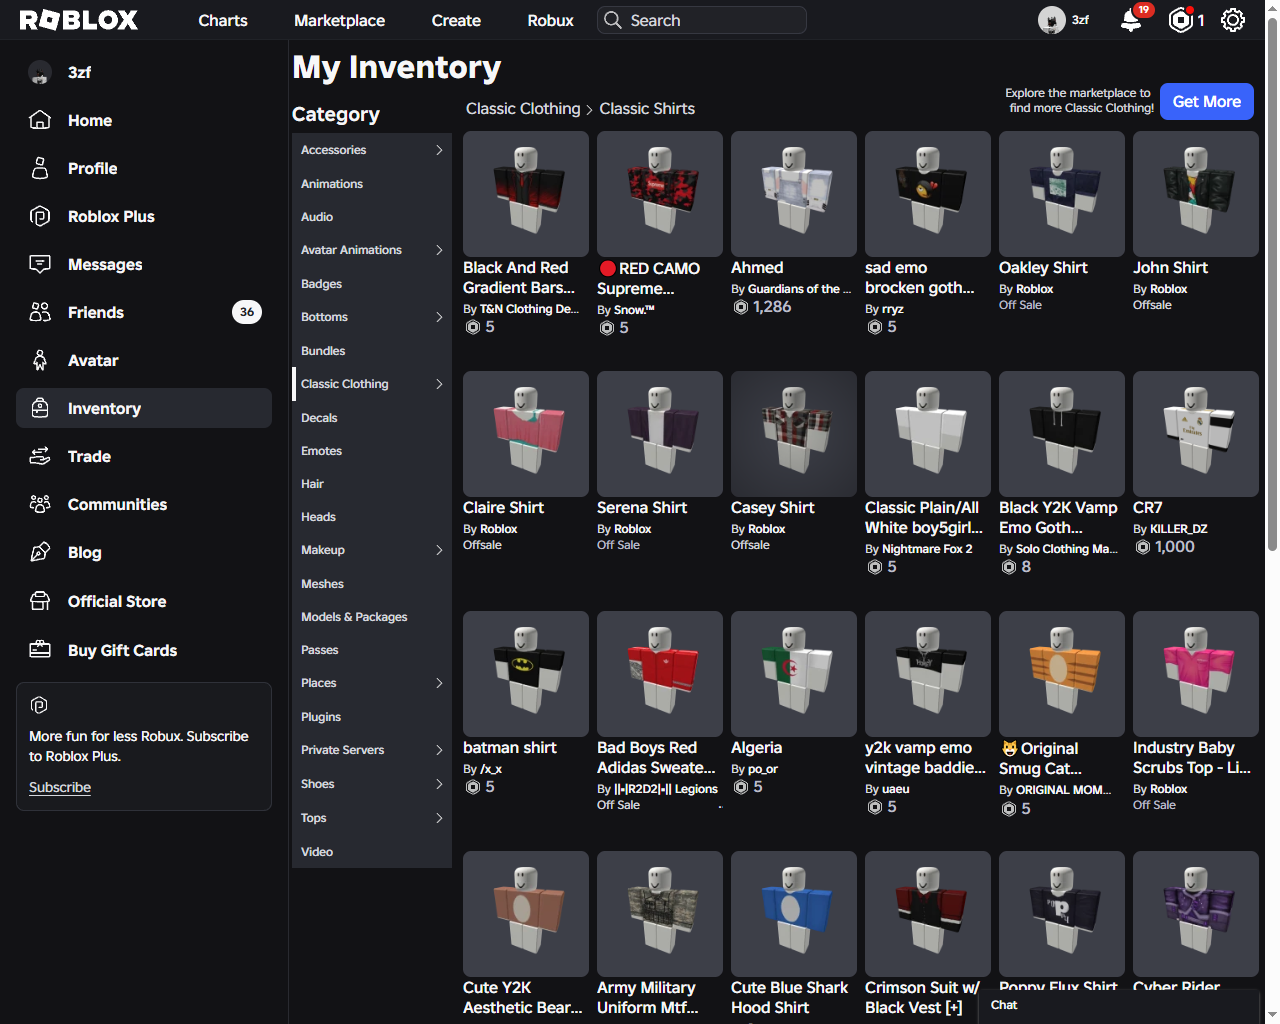Open the Casey Shirt thumbnail
Image resolution: width=1280 pixels, height=1024 pixels.
794,434
